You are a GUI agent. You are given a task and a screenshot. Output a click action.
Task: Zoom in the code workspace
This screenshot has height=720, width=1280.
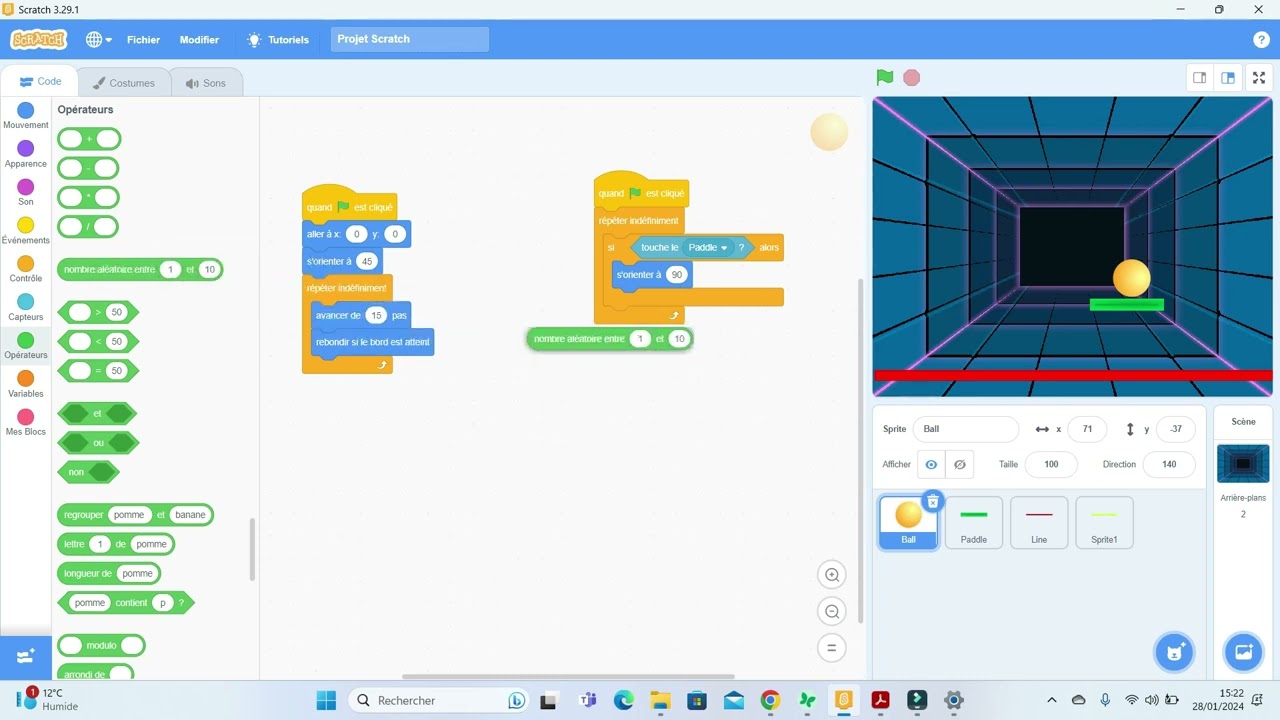831,574
